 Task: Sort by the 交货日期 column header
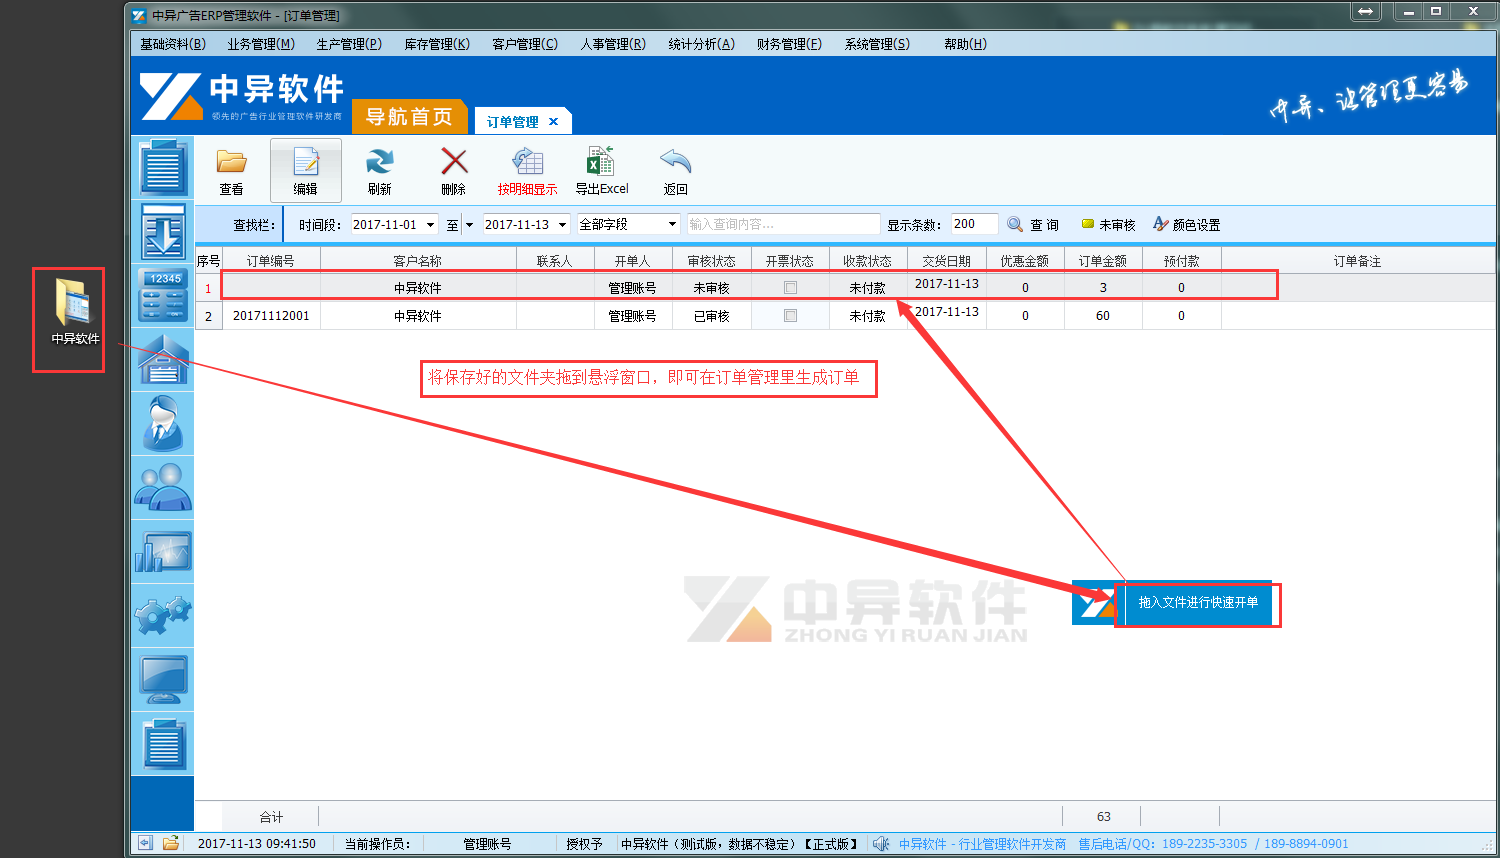(x=946, y=261)
